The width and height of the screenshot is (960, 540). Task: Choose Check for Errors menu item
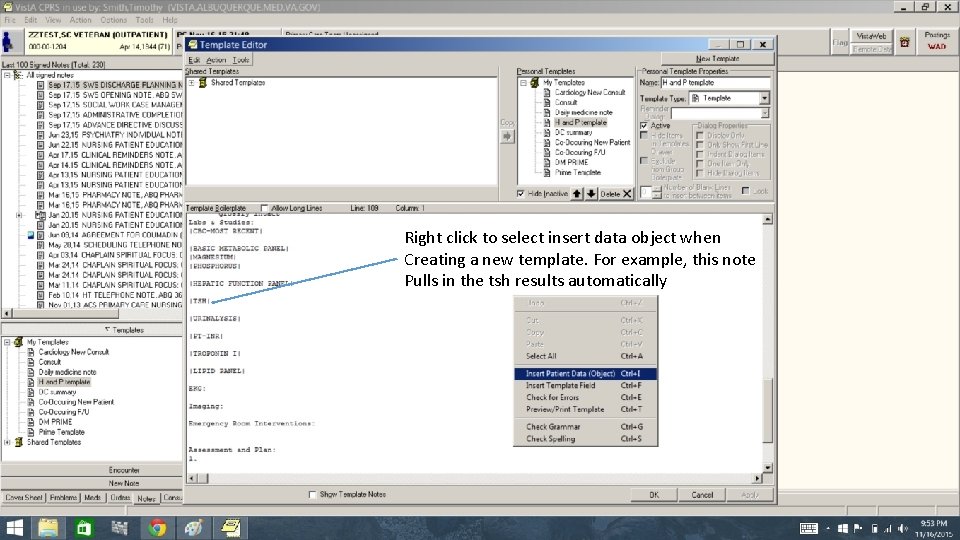tap(585, 397)
